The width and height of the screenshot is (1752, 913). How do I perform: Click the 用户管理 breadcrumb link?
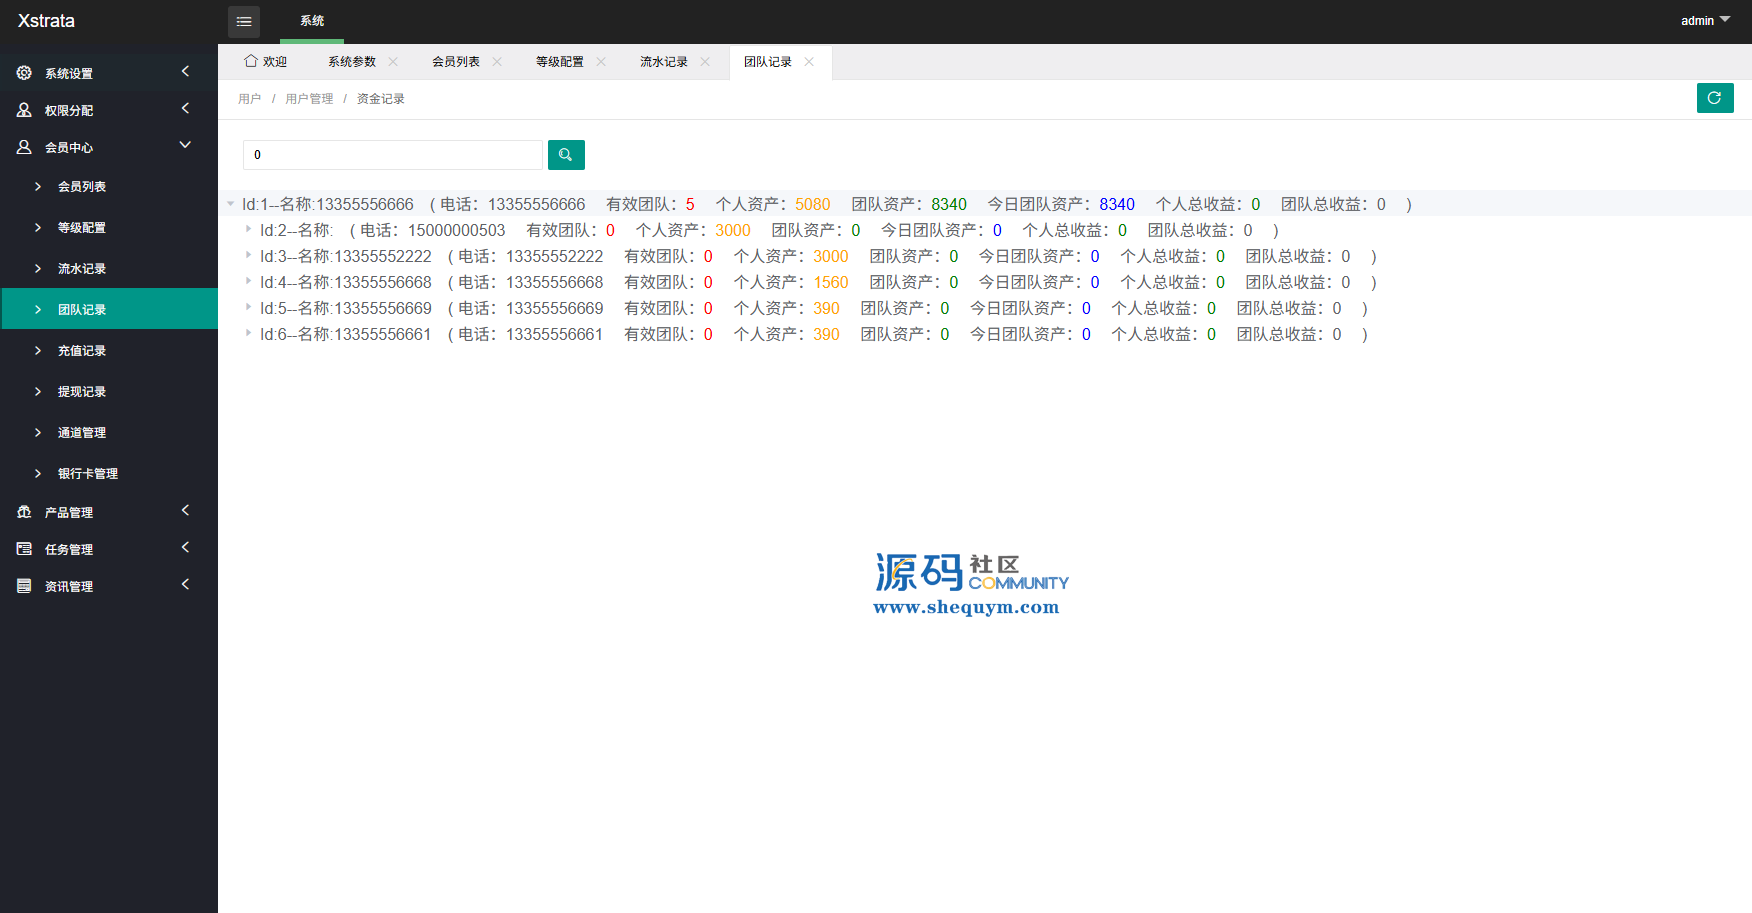tap(309, 99)
